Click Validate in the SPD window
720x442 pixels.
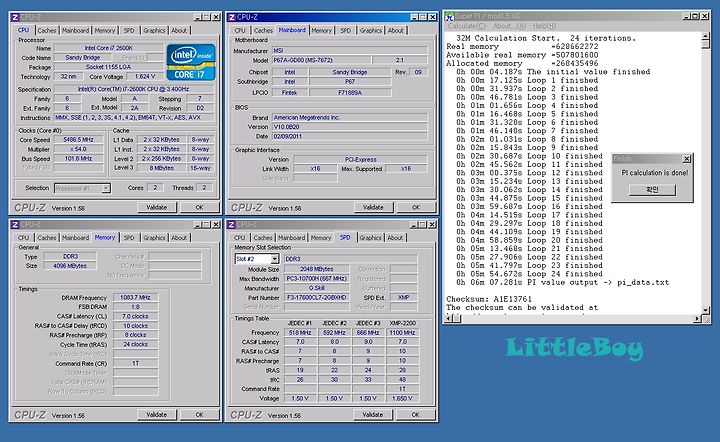pos(373,414)
